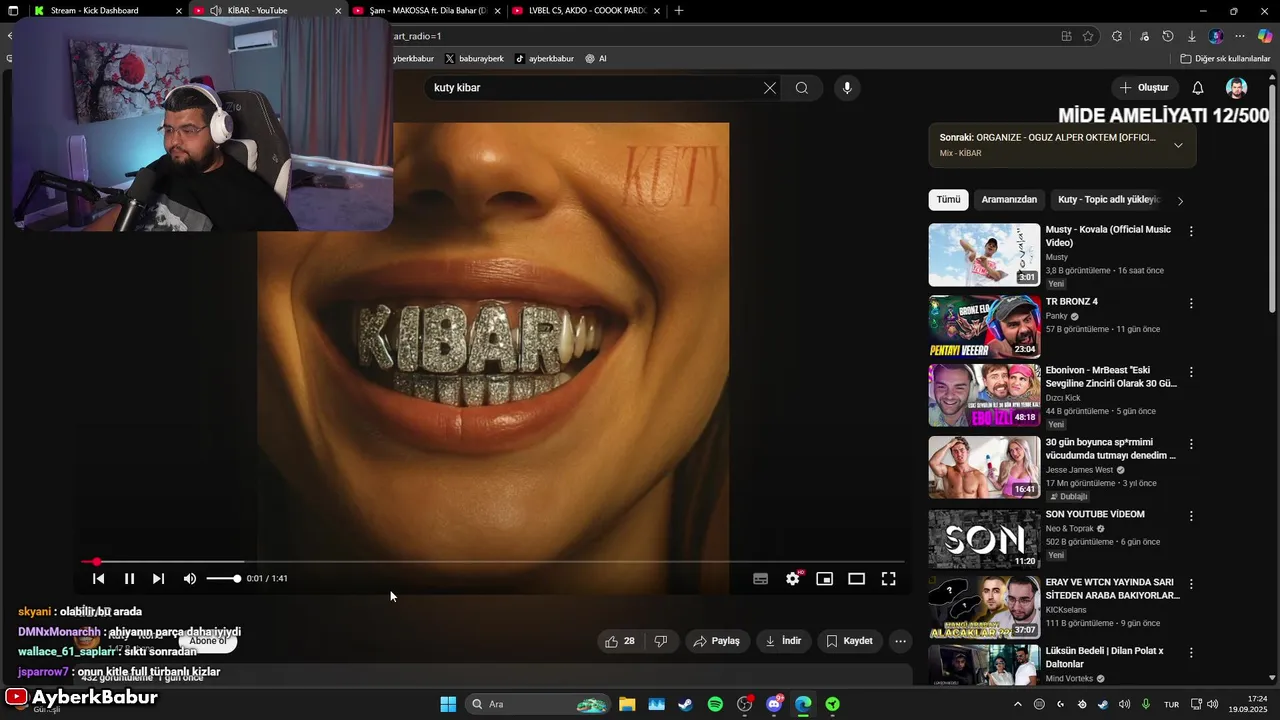
Task: Show hidden system tray icons
Action: tap(1018, 704)
